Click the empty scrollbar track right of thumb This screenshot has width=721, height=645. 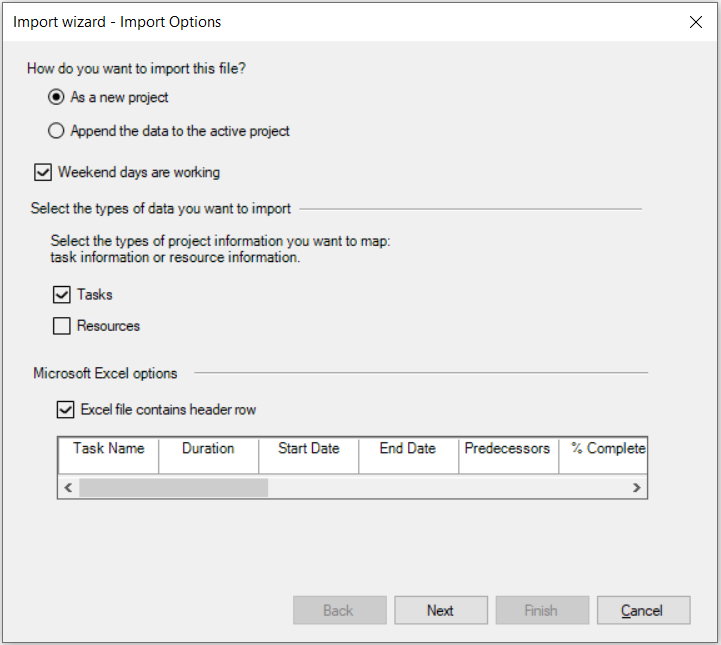point(447,487)
